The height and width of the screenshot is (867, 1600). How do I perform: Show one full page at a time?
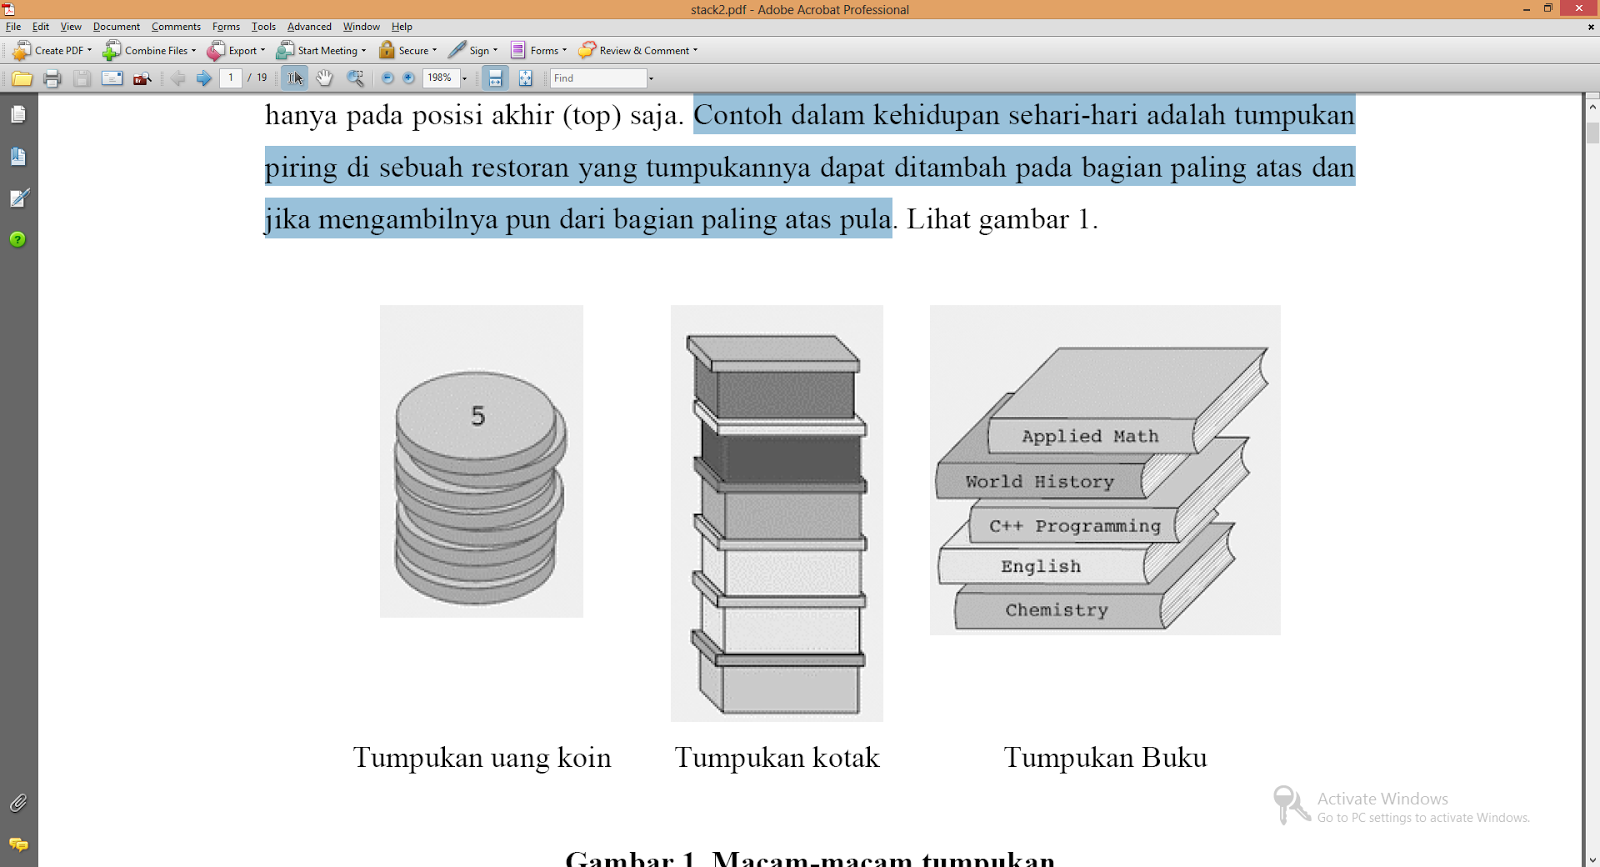526,78
